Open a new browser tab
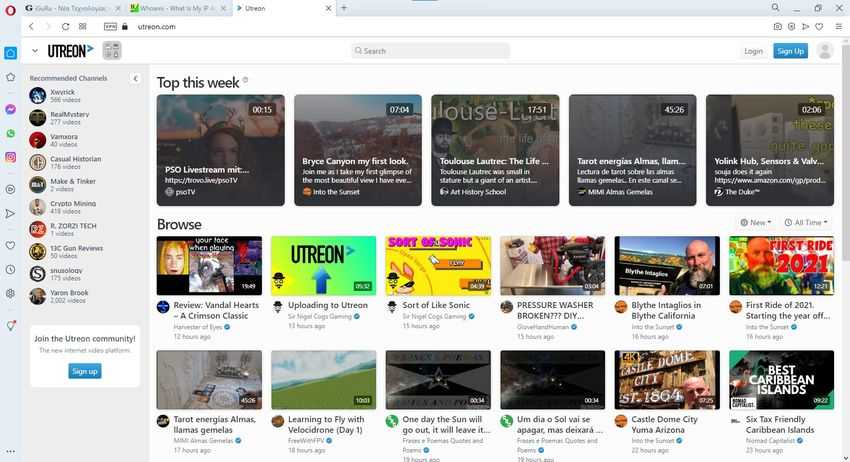This screenshot has width=850, height=462. point(344,8)
